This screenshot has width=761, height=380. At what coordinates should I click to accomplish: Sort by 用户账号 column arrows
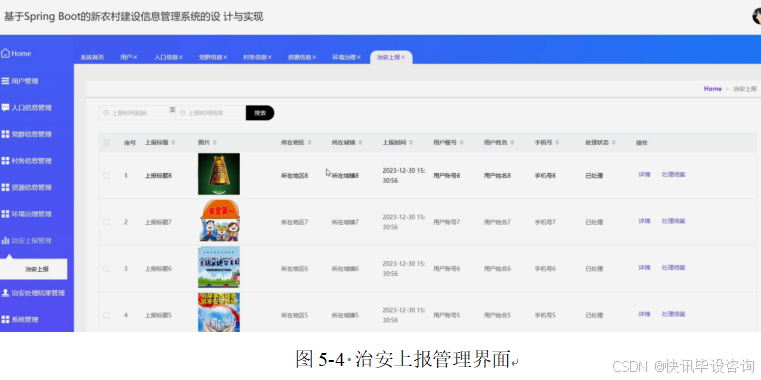tap(462, 143)
